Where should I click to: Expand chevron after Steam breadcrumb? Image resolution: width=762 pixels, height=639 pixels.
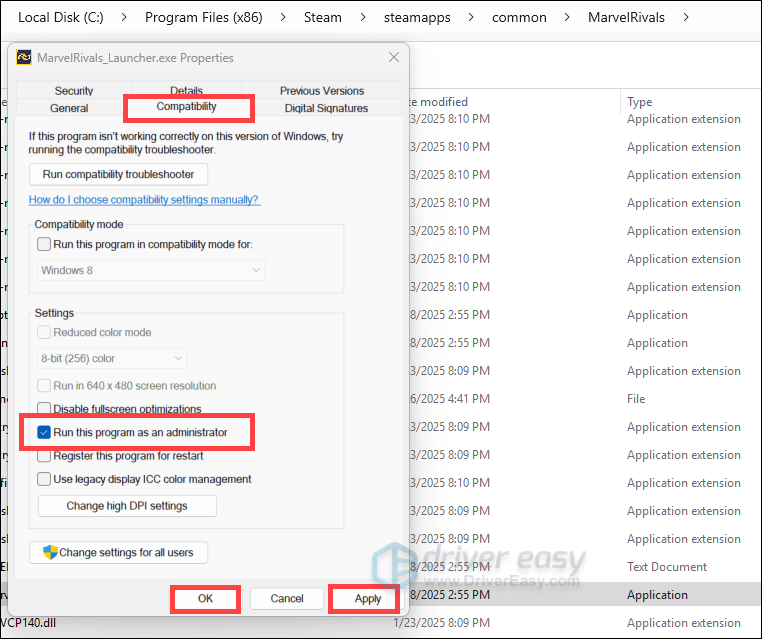363,17
